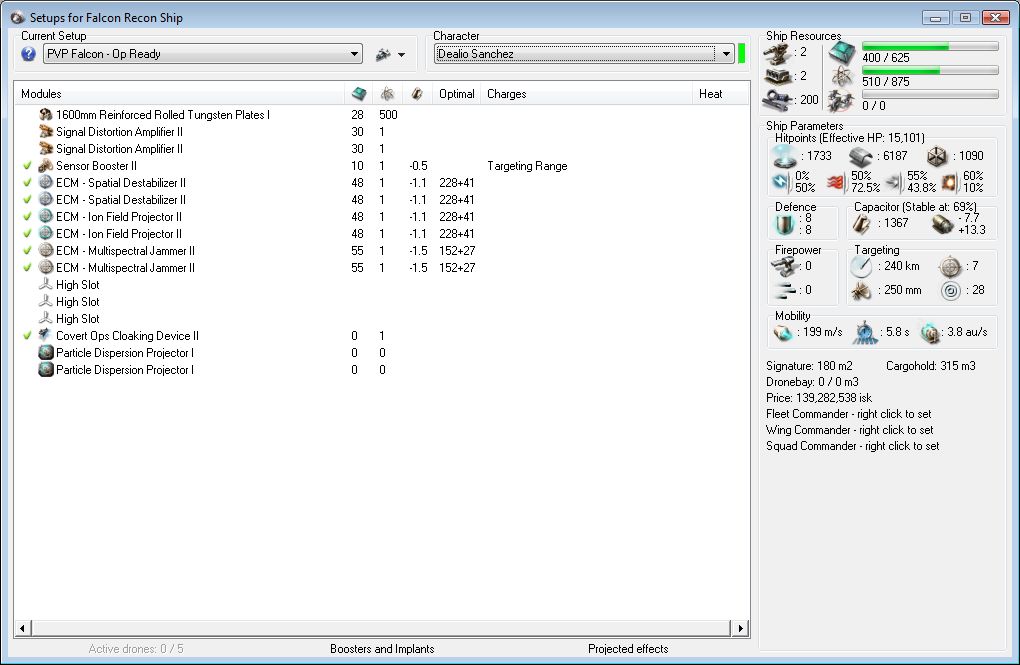Image resolution: width=1020 pixels, height=665 pixels.
Task: Click the max locked targets icon showing 7
Action: click(950, 266)
